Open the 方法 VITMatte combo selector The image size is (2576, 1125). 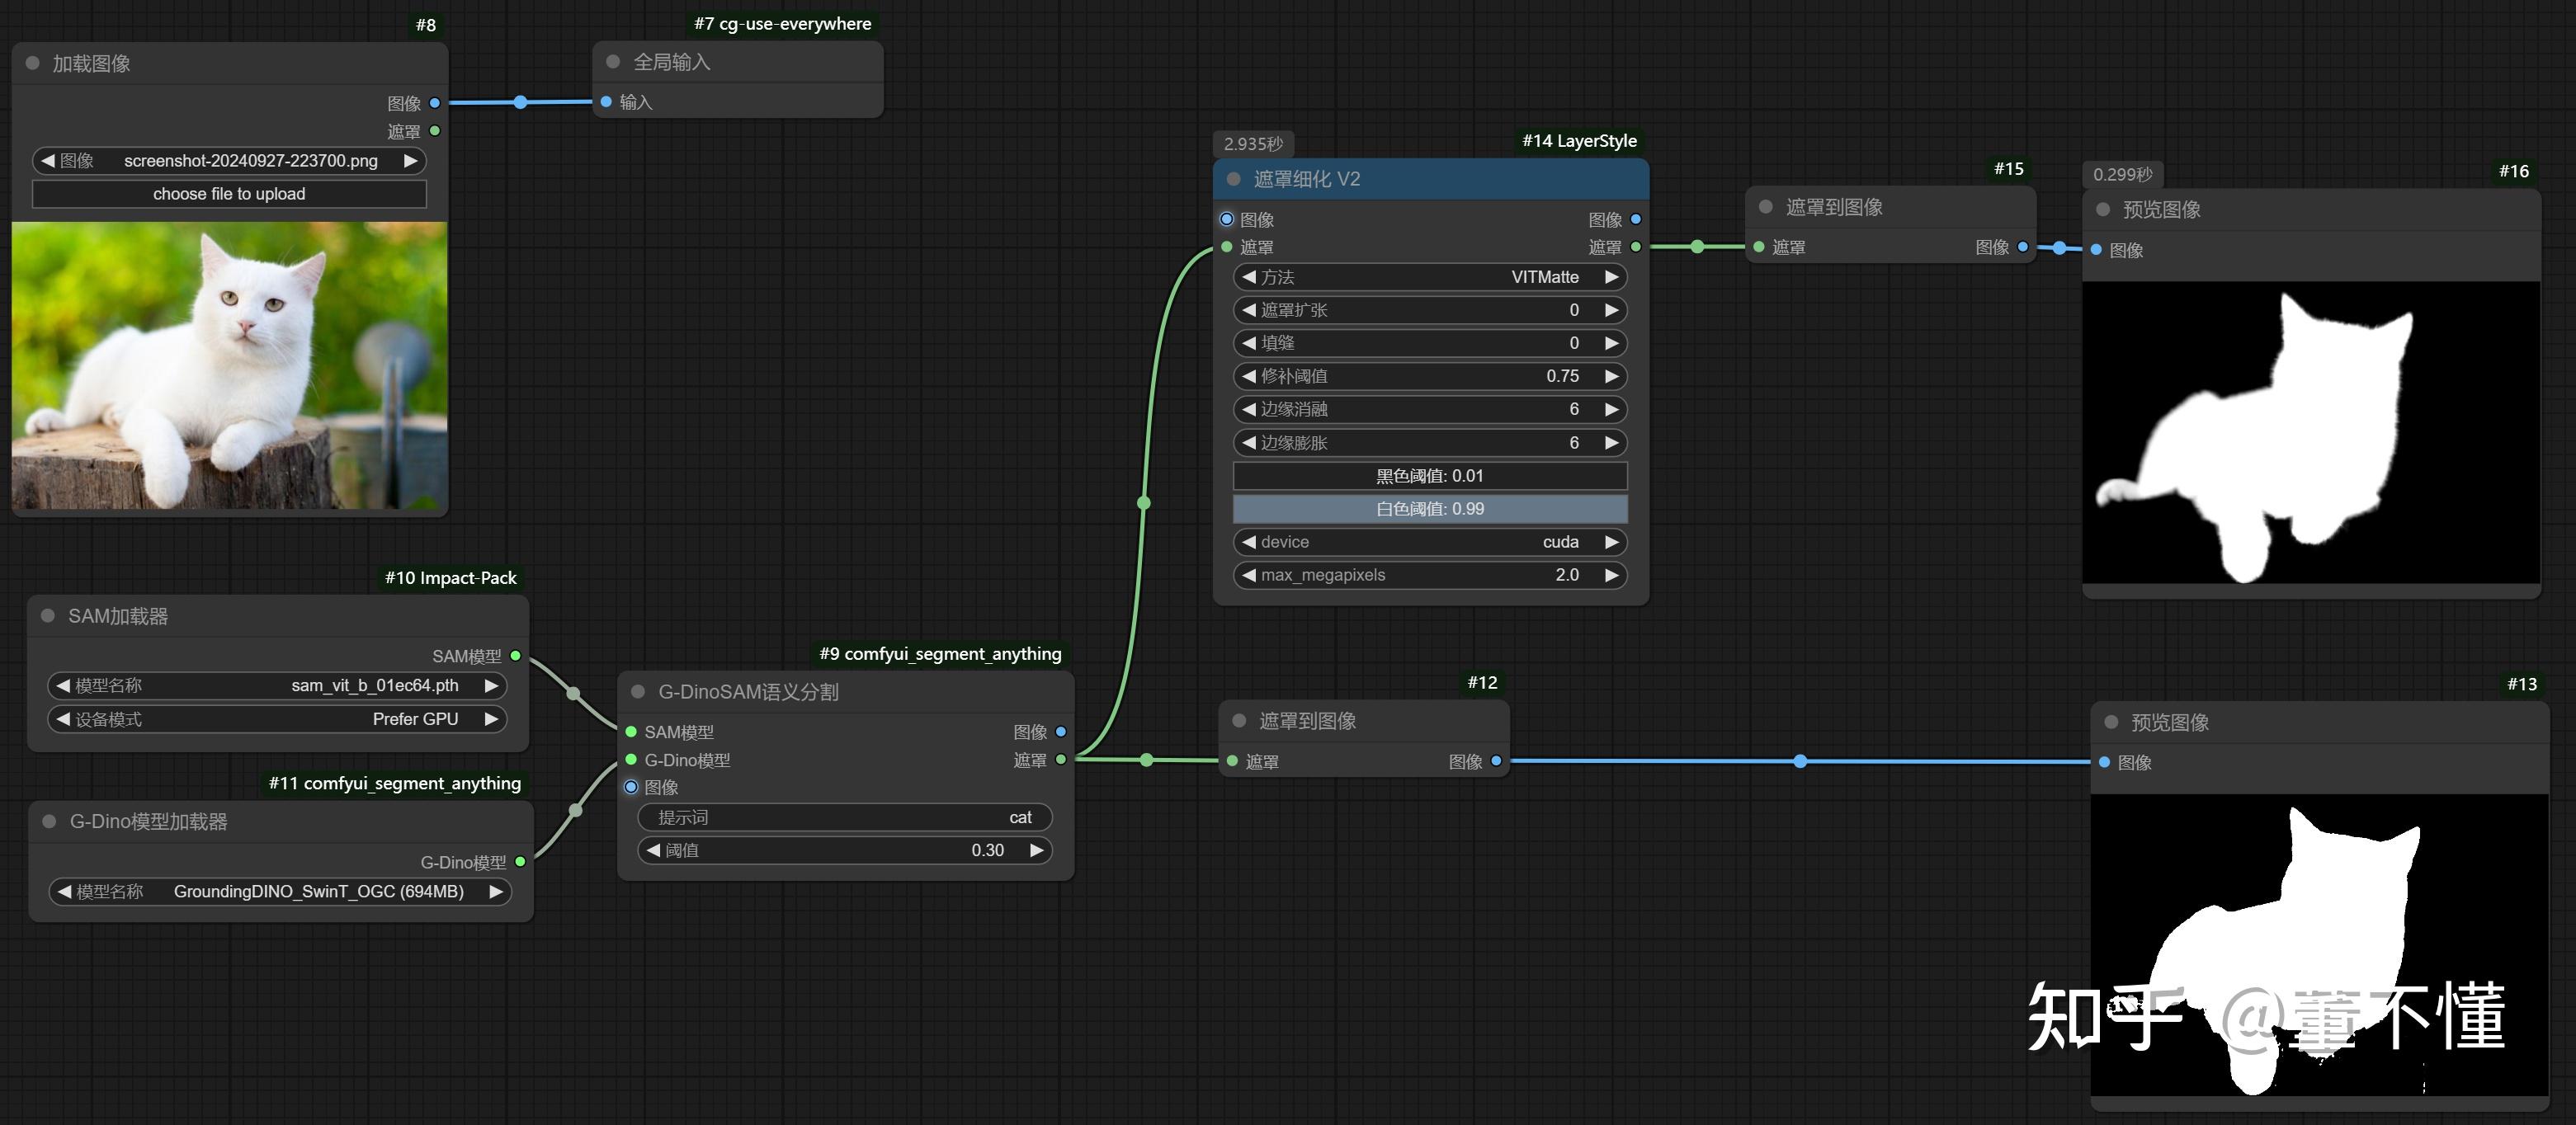click(x=1429, y=277)
